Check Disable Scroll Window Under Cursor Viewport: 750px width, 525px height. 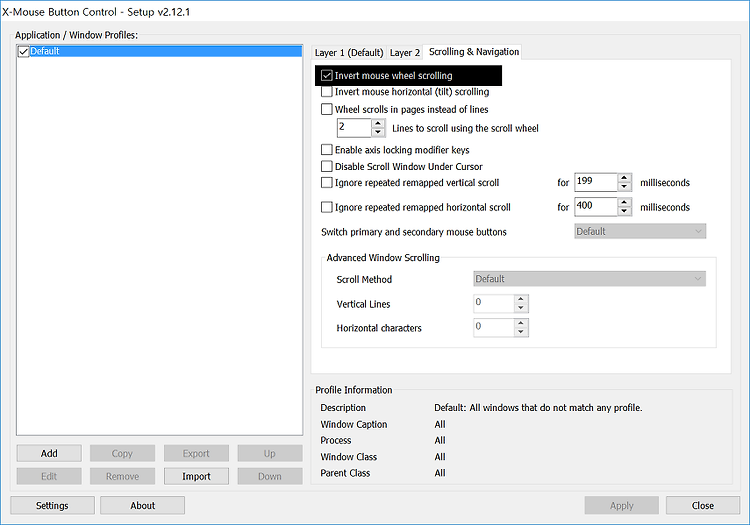pyautogui.click(x=327, y=166)
